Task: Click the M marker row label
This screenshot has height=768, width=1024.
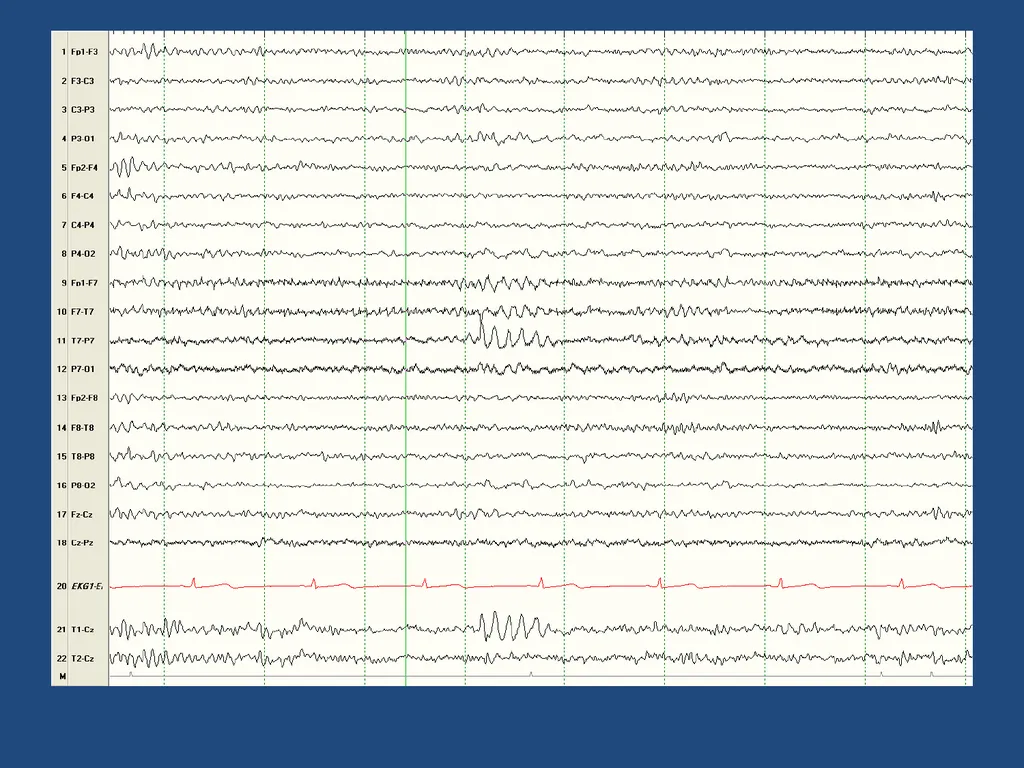Action: (x=63, y=677)
